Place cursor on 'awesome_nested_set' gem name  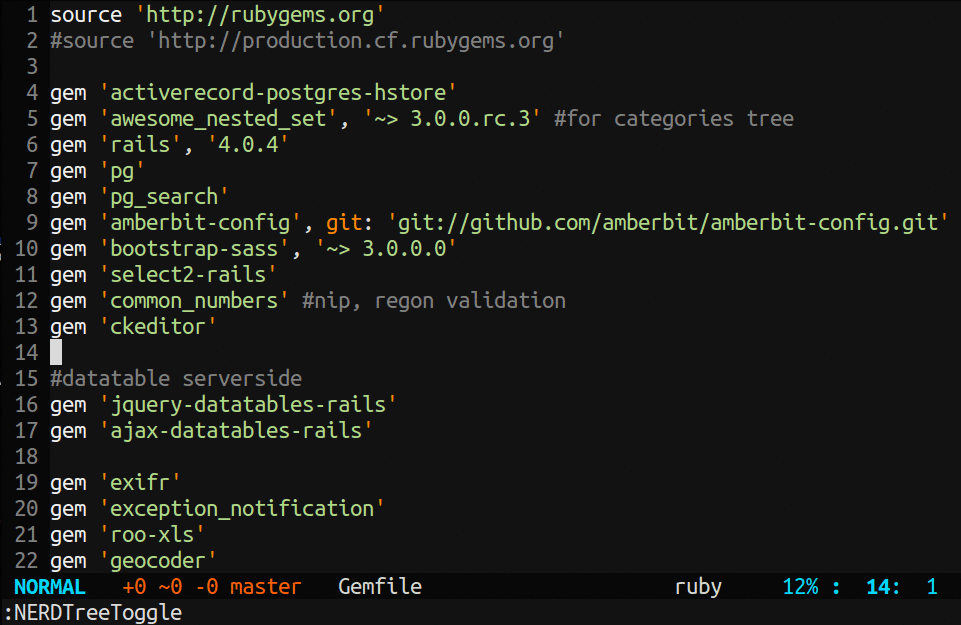(x=218, y=118)
